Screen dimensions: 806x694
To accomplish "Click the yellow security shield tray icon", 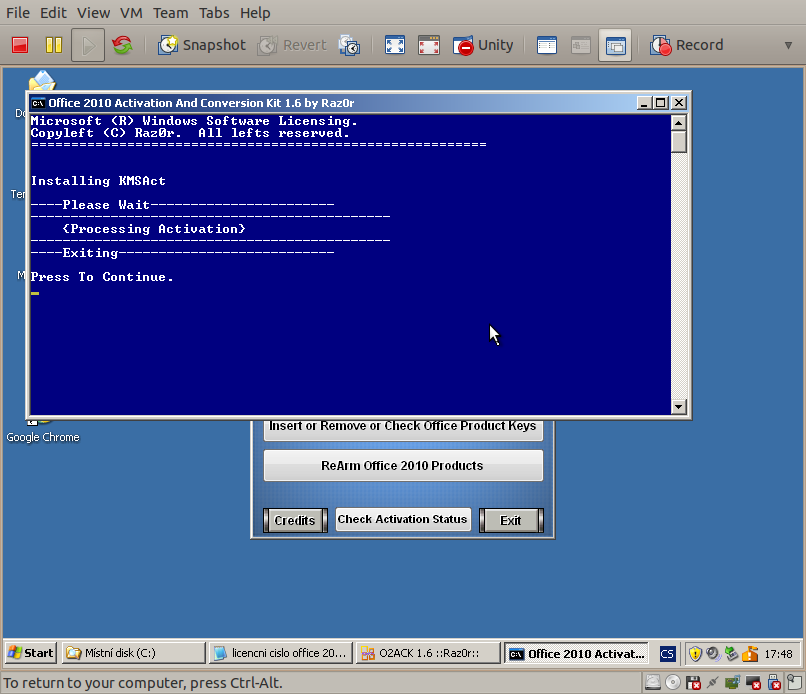I will pyautogui.click(x=695, y=654).
